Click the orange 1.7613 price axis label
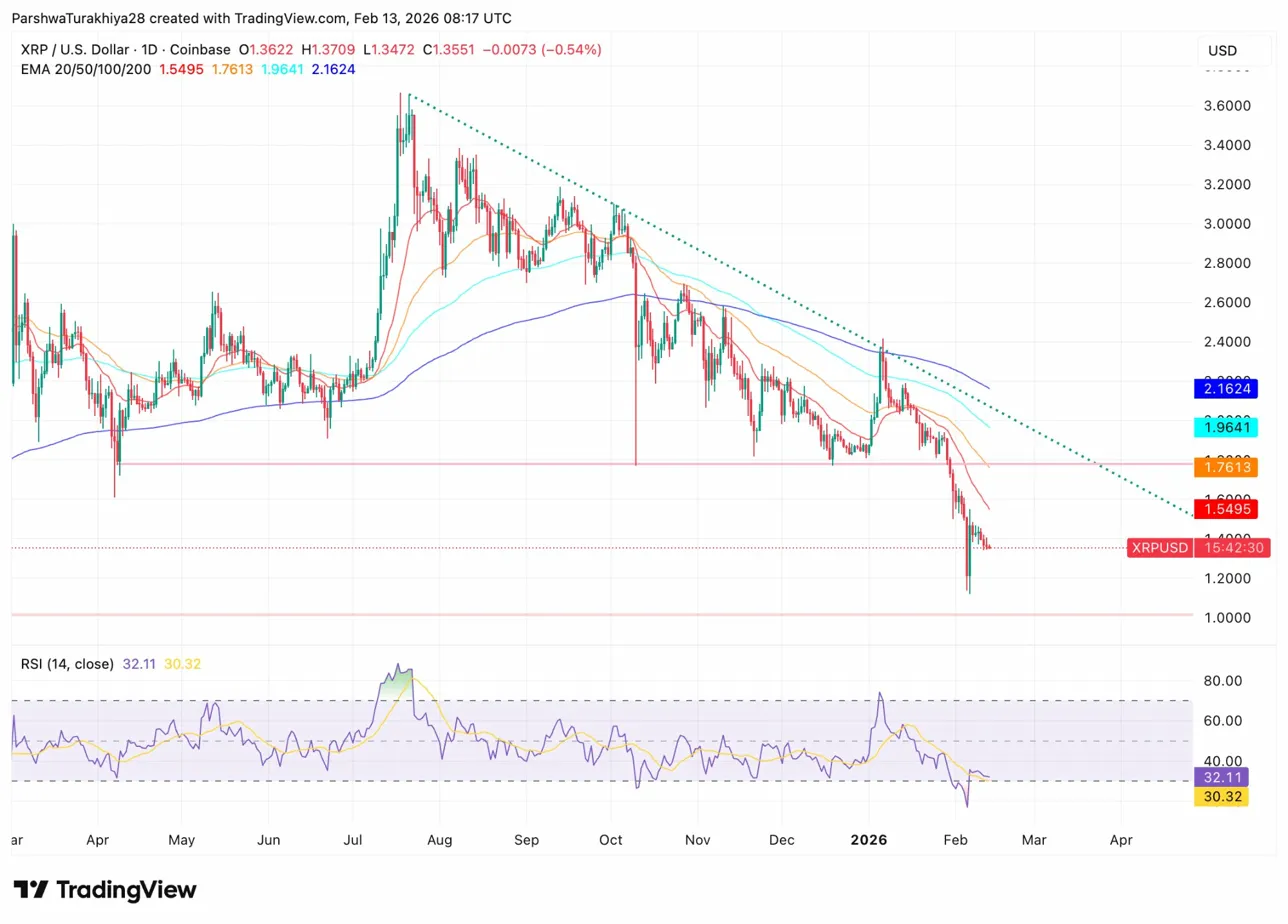1288x924 pixels. click(x=1226, y=466)
